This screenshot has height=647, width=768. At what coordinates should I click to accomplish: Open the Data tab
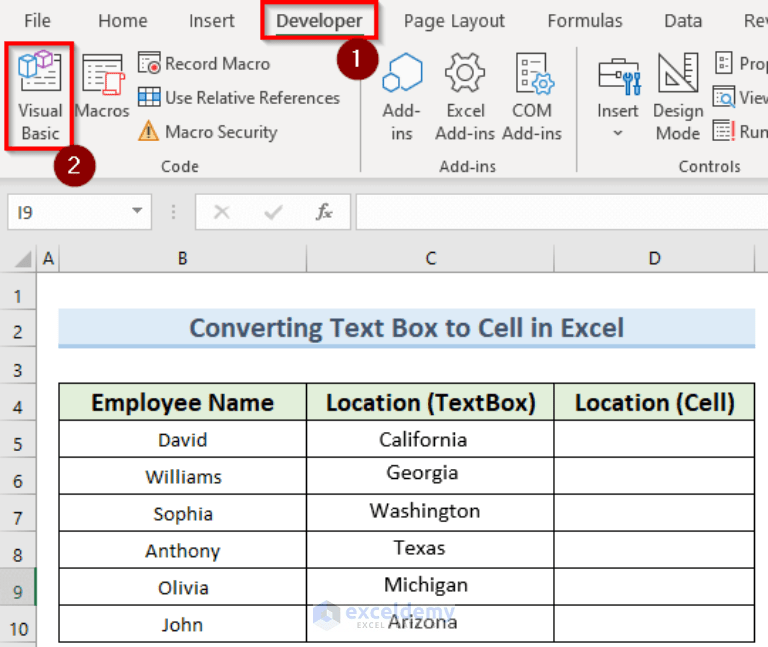pyautogui.click(x=683, y=21)
